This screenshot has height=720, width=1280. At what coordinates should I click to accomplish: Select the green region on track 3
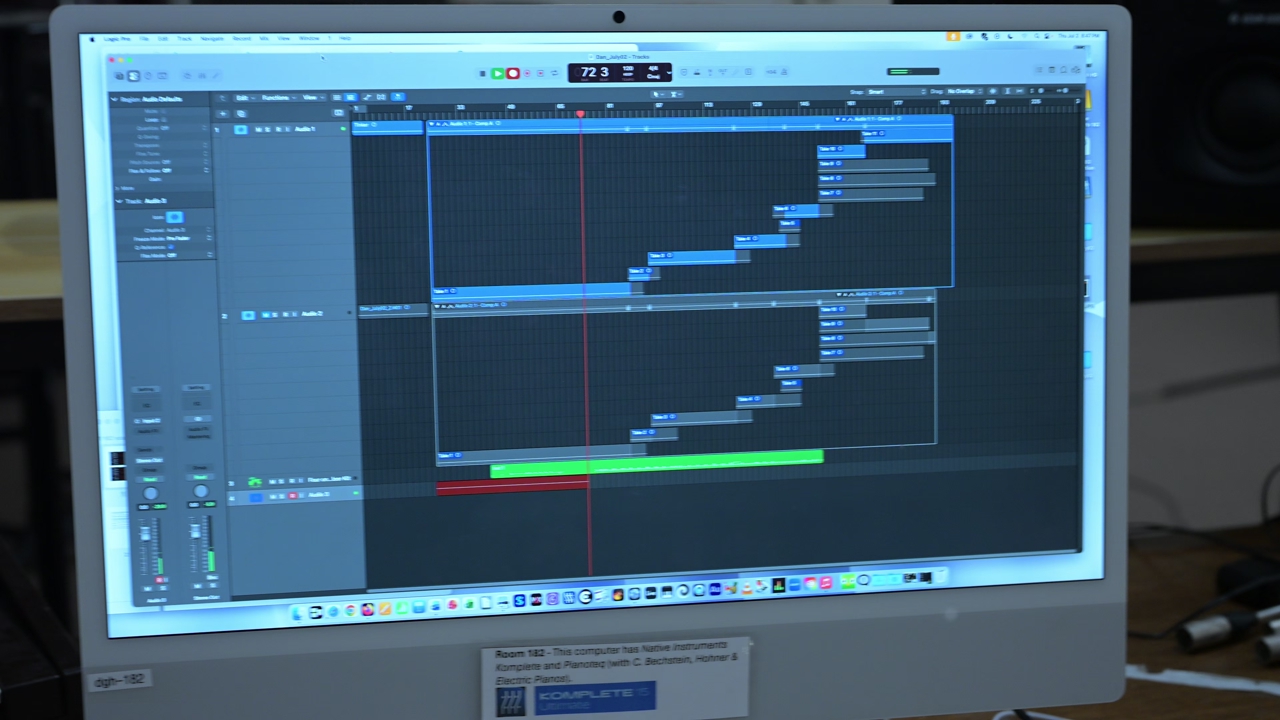click(656, 462)
